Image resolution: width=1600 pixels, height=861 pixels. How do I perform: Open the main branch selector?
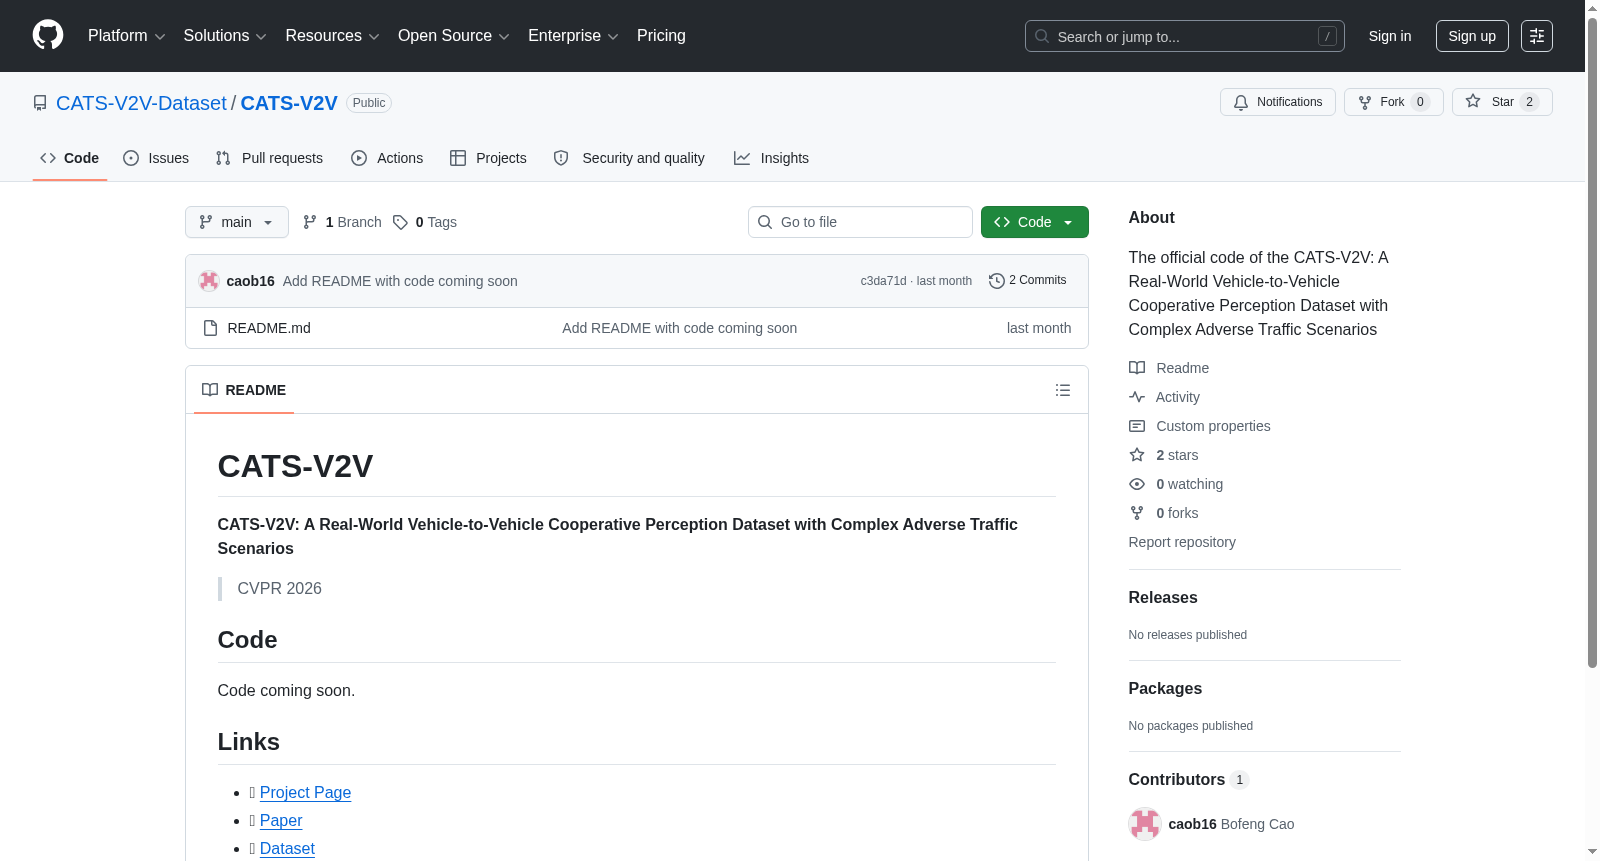(237, 222)
